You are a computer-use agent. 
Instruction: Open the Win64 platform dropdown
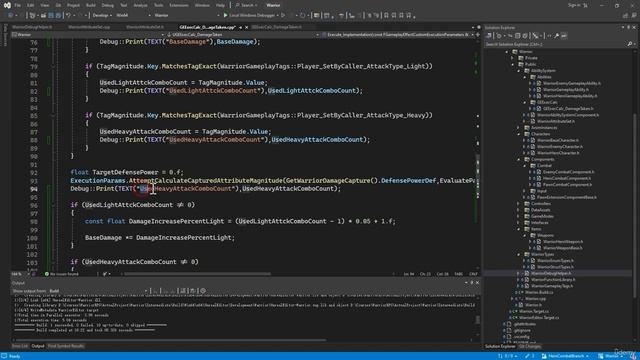[133, 15]
